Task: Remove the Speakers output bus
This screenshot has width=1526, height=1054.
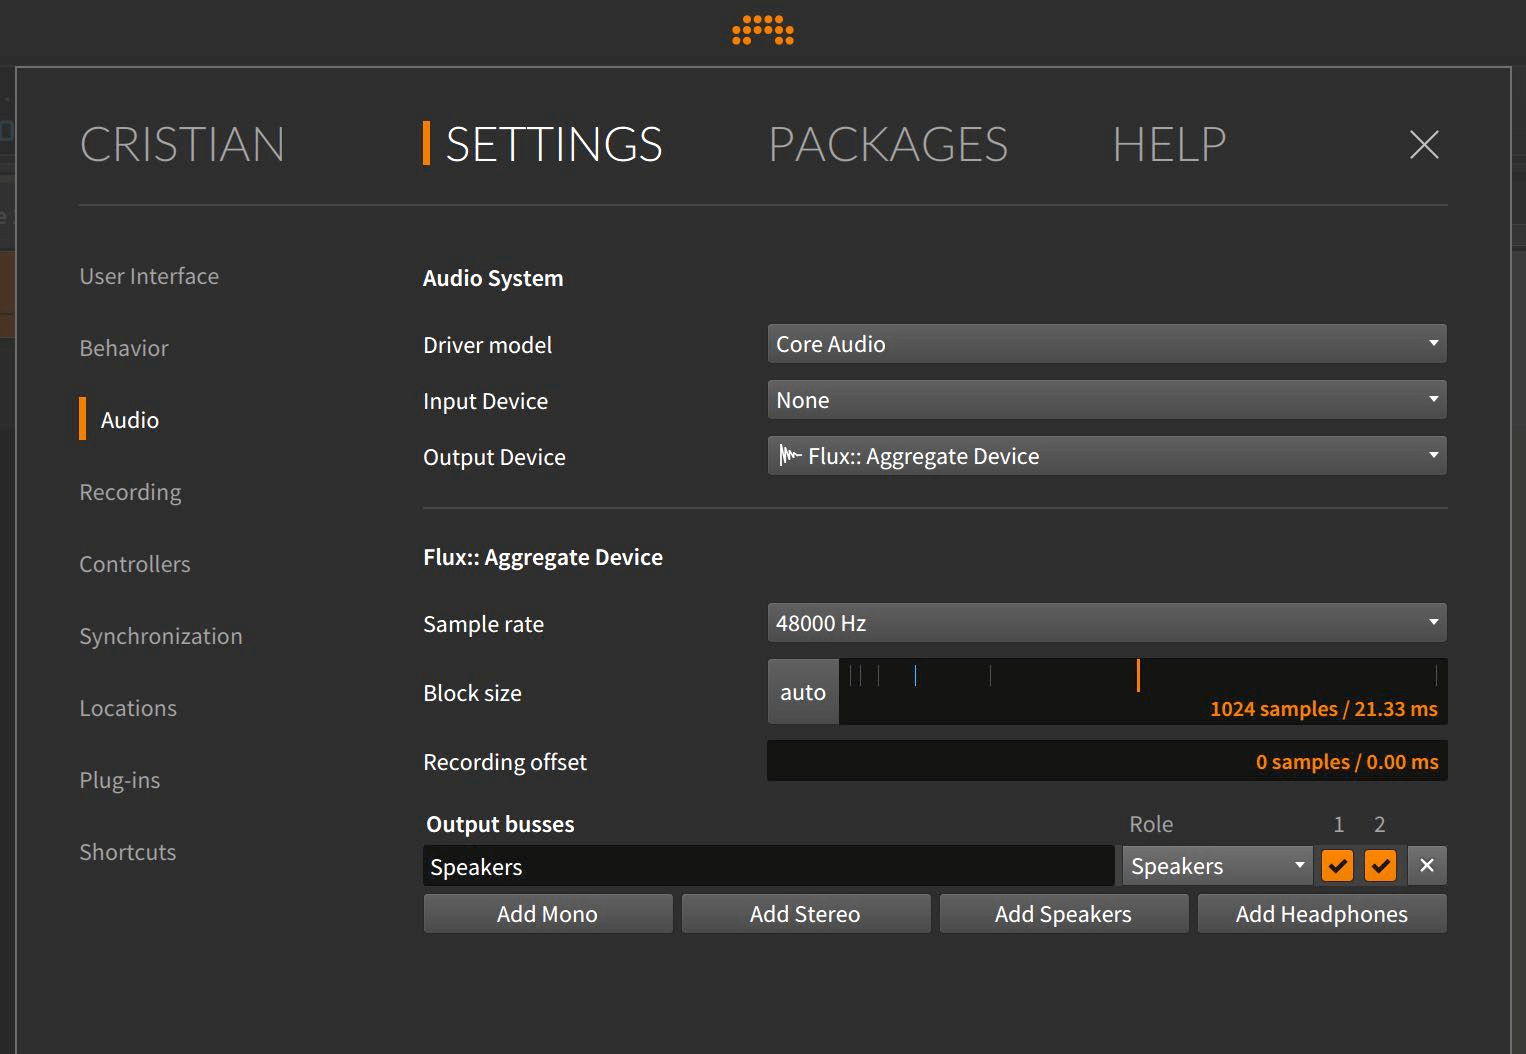Action: [1427, 866]
